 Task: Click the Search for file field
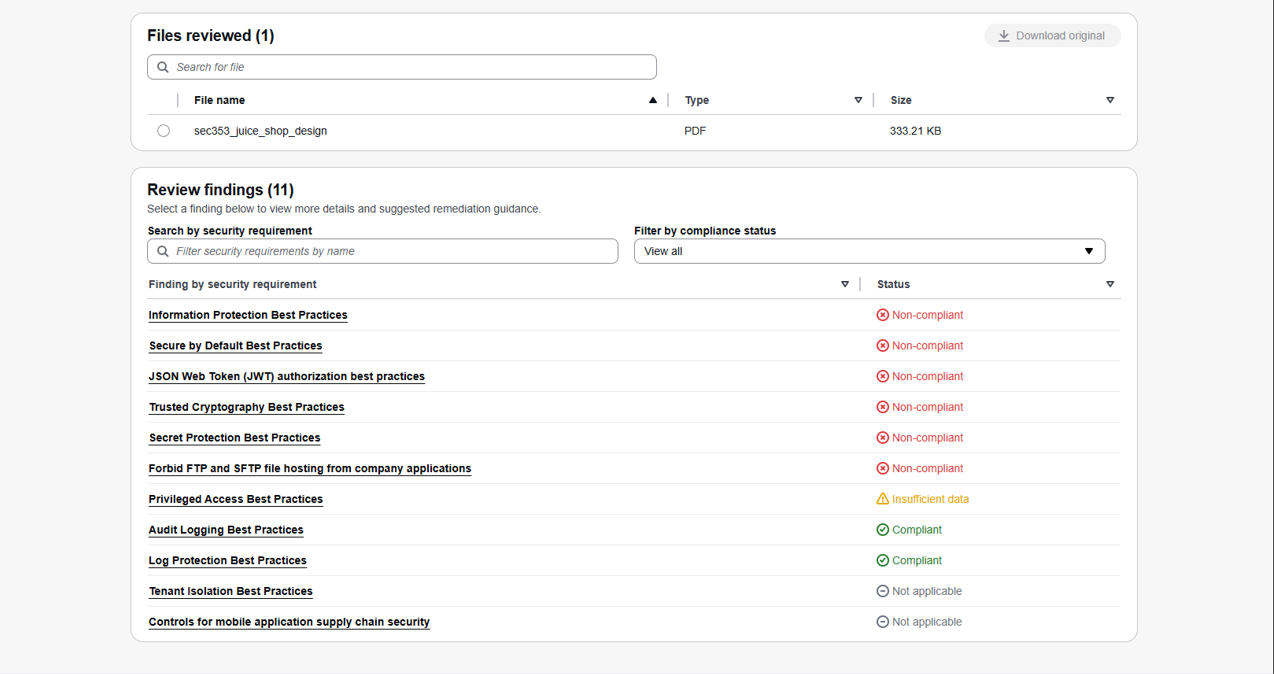point(402,67)
